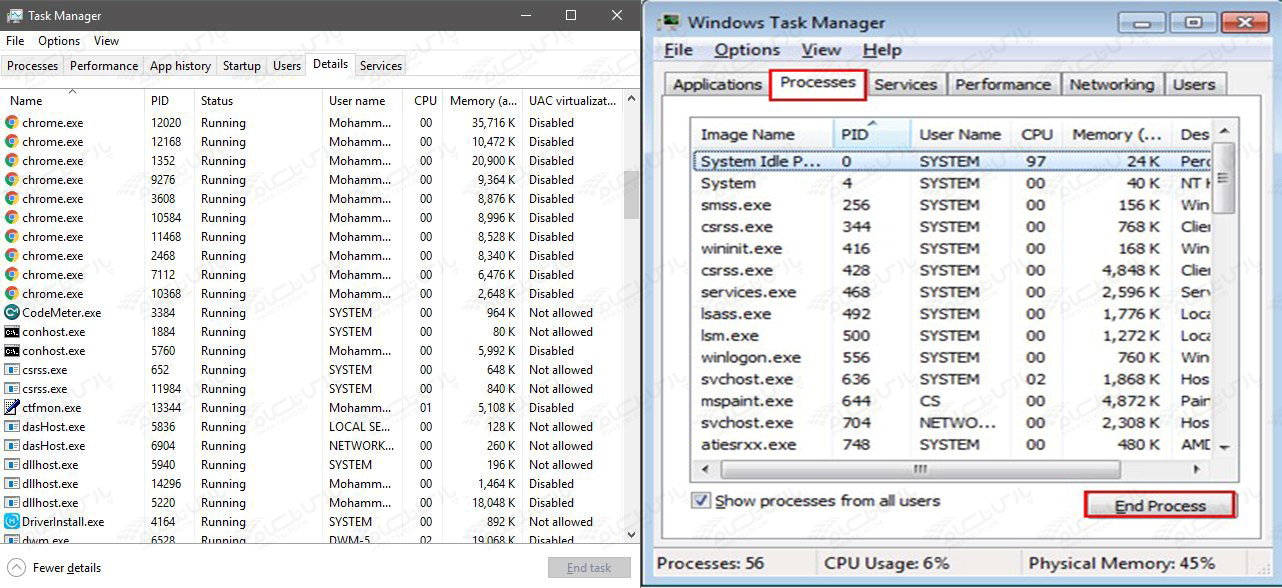Click the ctfmon.exe pen icon
Image resolution: width=1282 pixels, height=588 pixels.
tap(12, 408)
